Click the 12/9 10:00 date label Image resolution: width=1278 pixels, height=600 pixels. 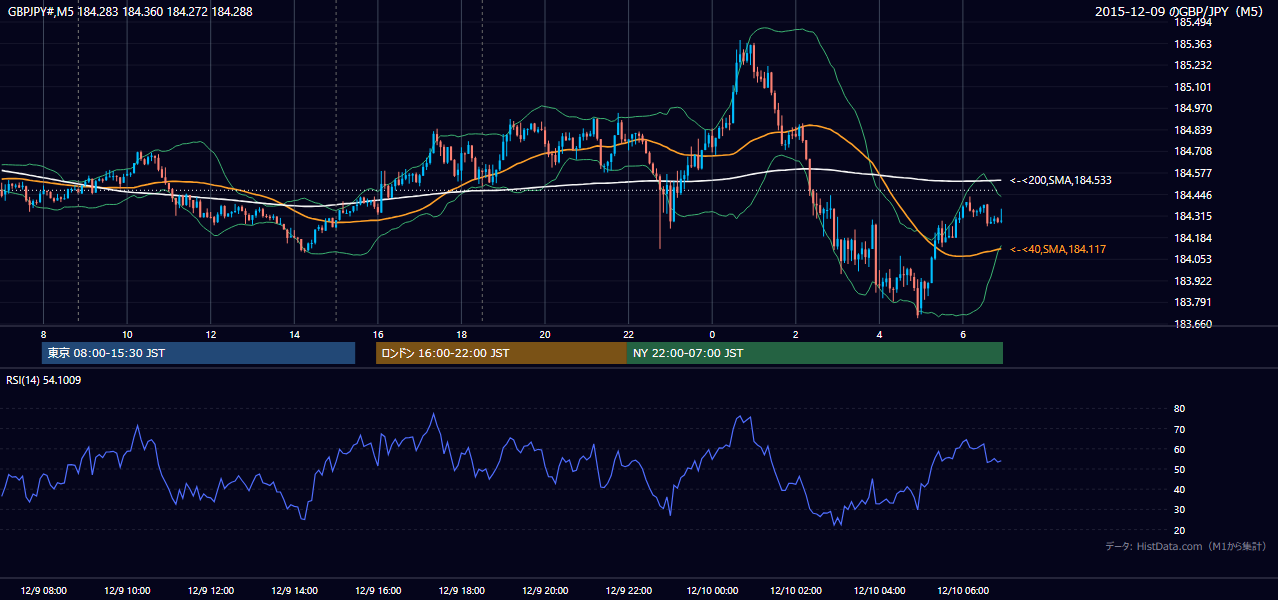point(126,591)
